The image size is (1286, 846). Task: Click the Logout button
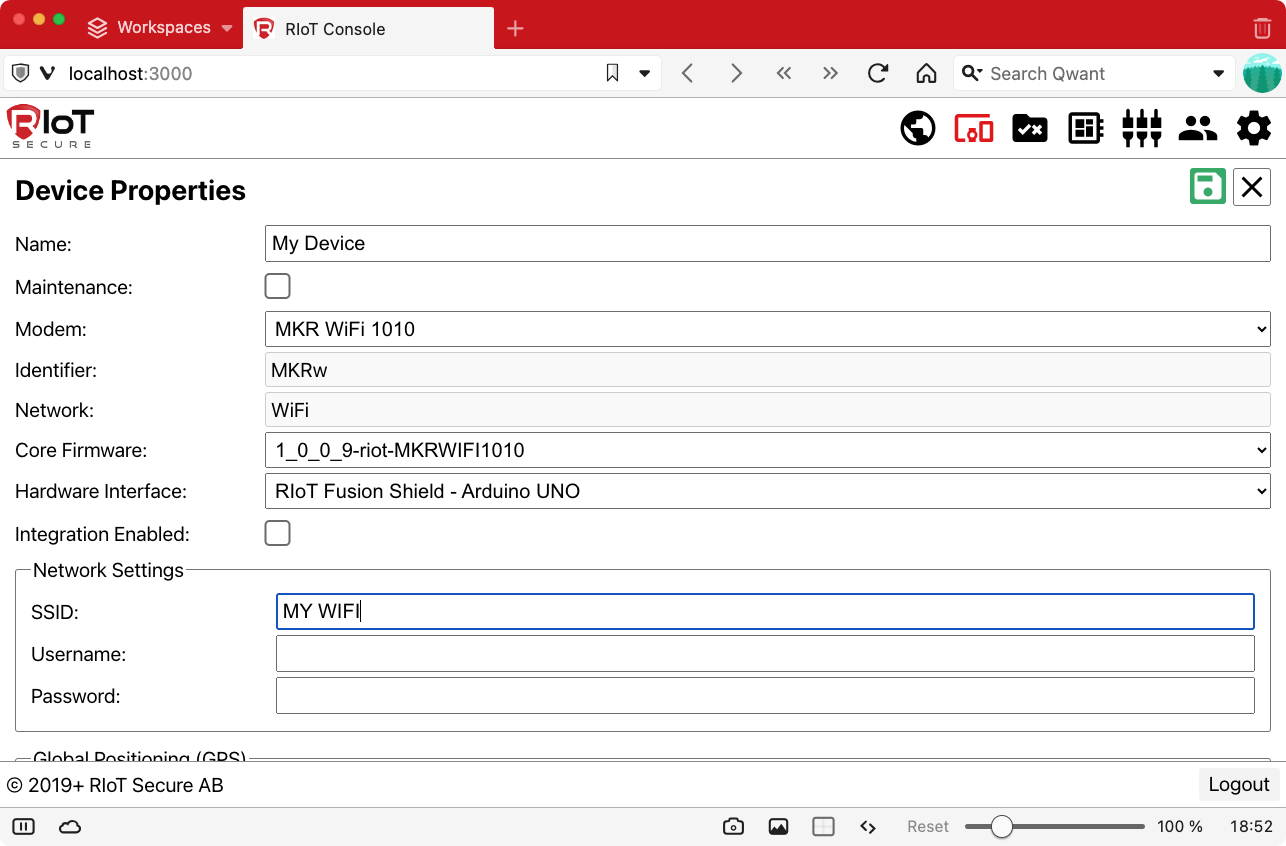[1238, 785]
